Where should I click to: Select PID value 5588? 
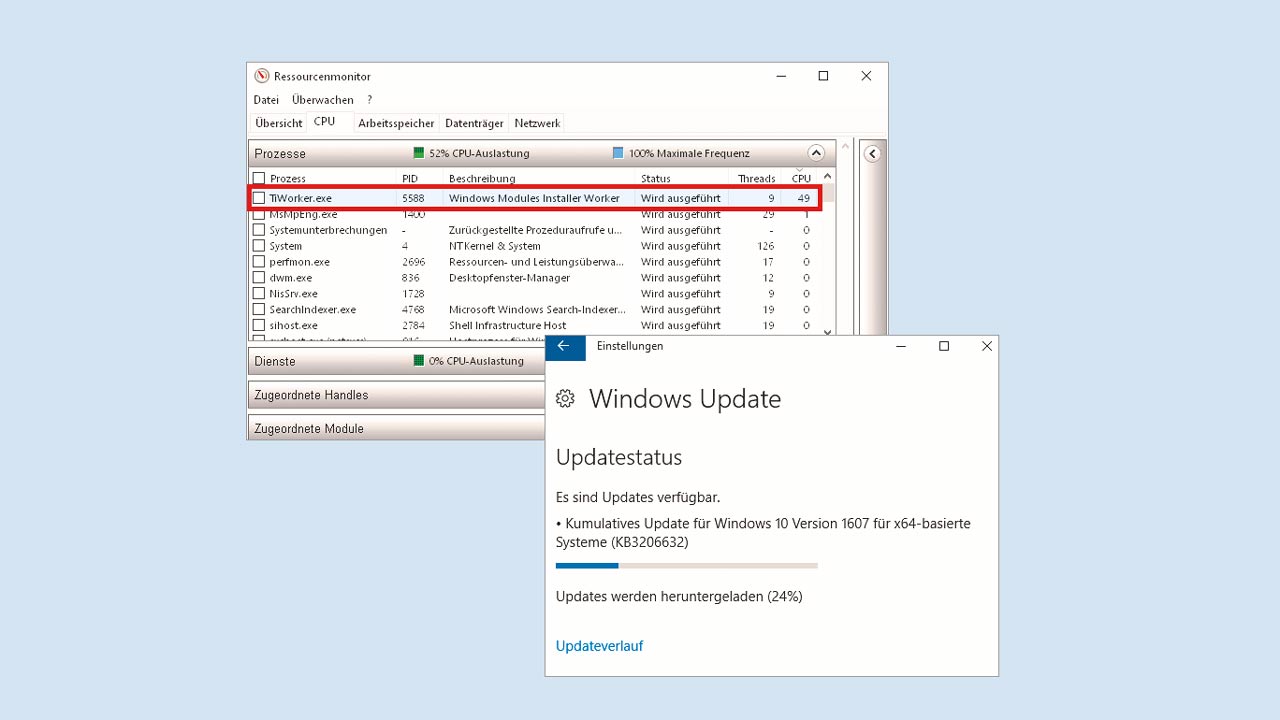pos(413,198)
